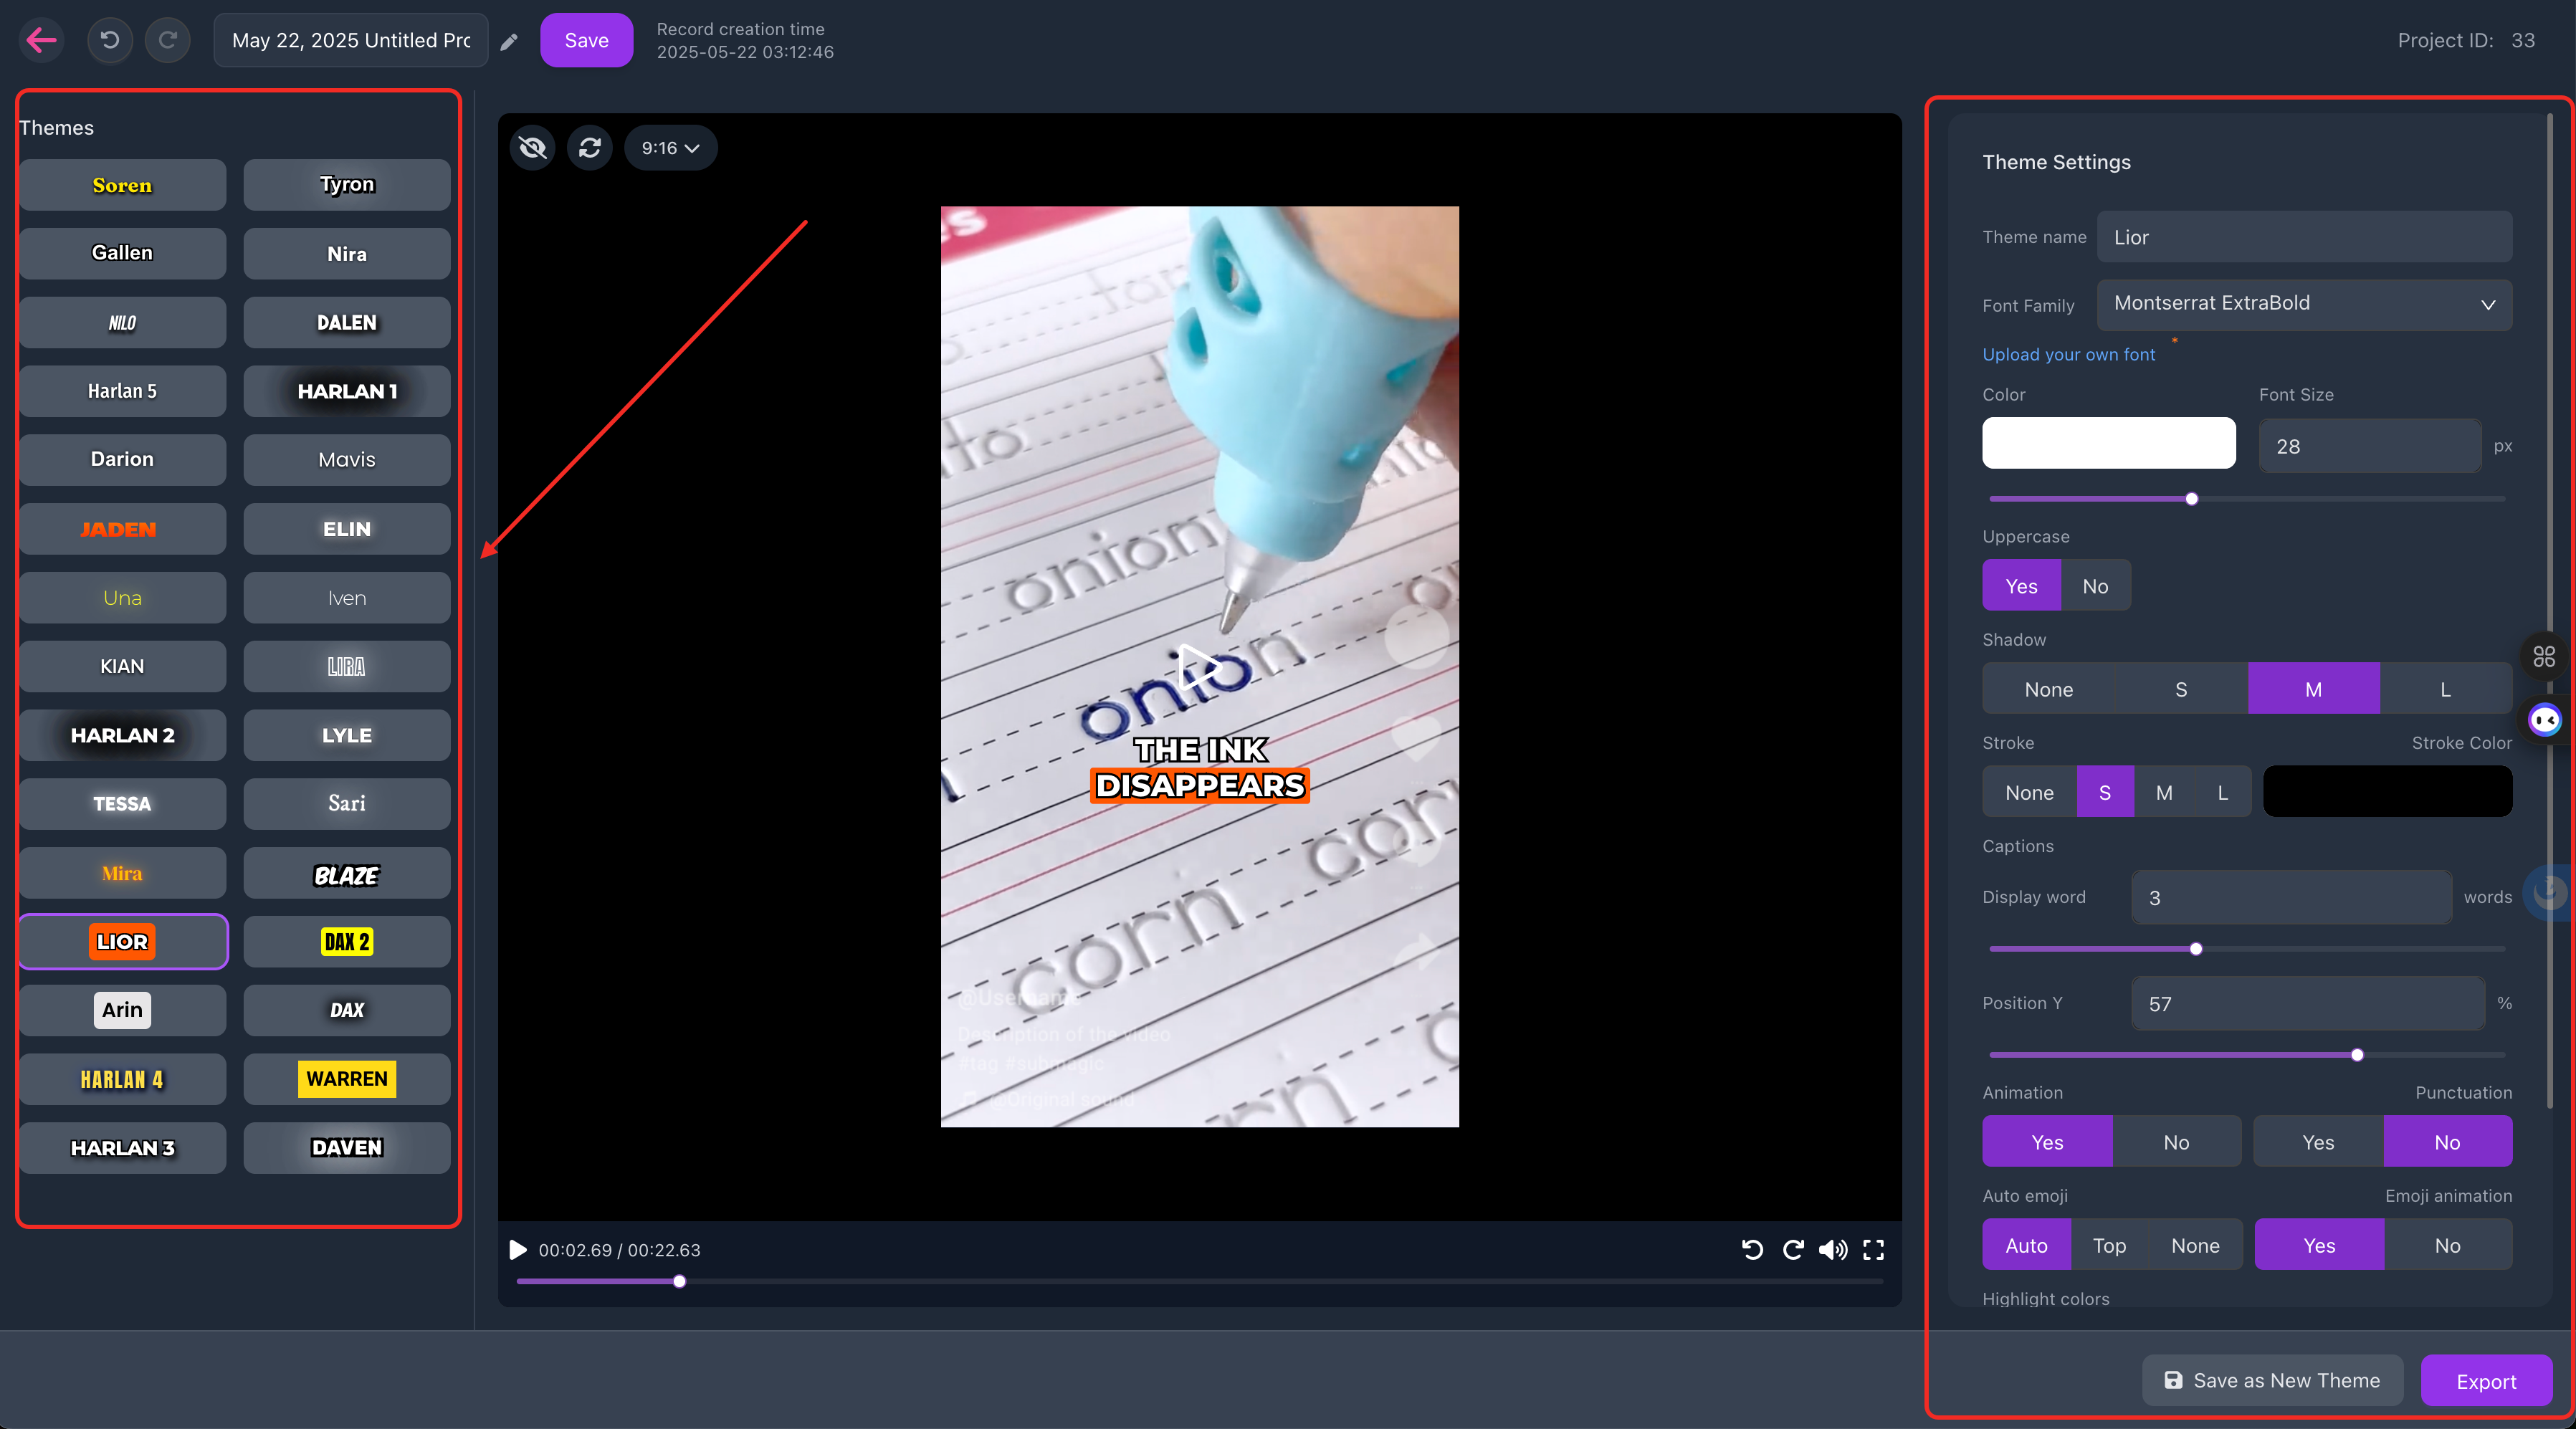
Task: Choose the WARREN theme preset
Action: 346,1079
